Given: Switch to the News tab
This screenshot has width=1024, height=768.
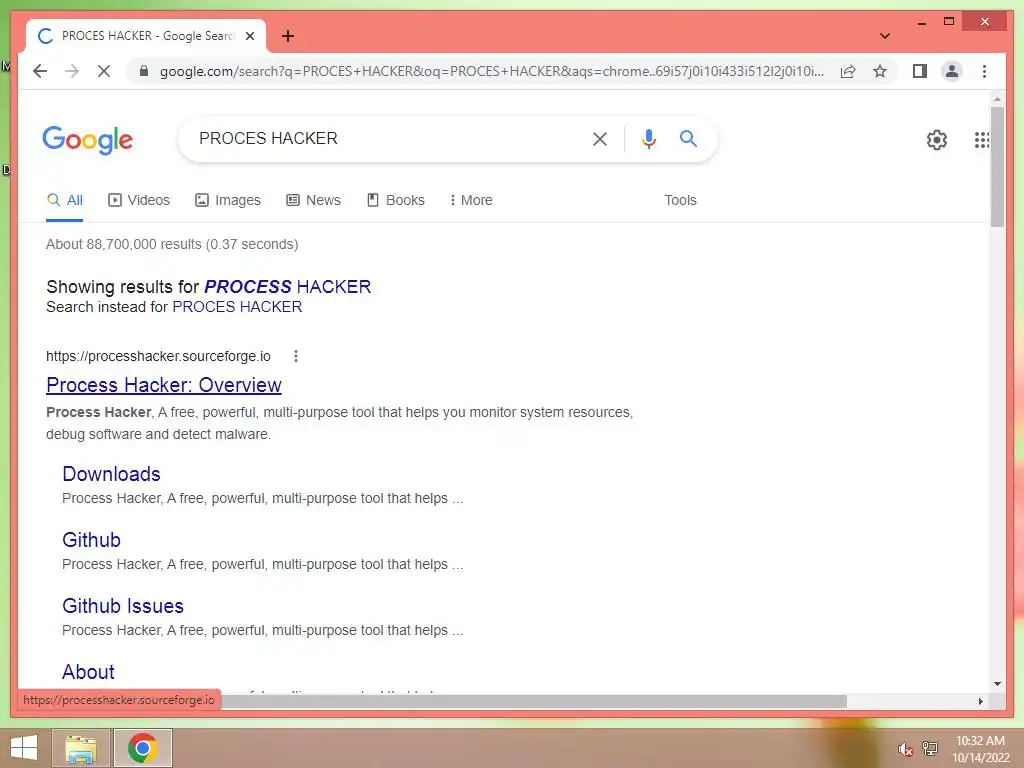Looking at the screenshot, I should pyautogui.click(x=313, y=200).
